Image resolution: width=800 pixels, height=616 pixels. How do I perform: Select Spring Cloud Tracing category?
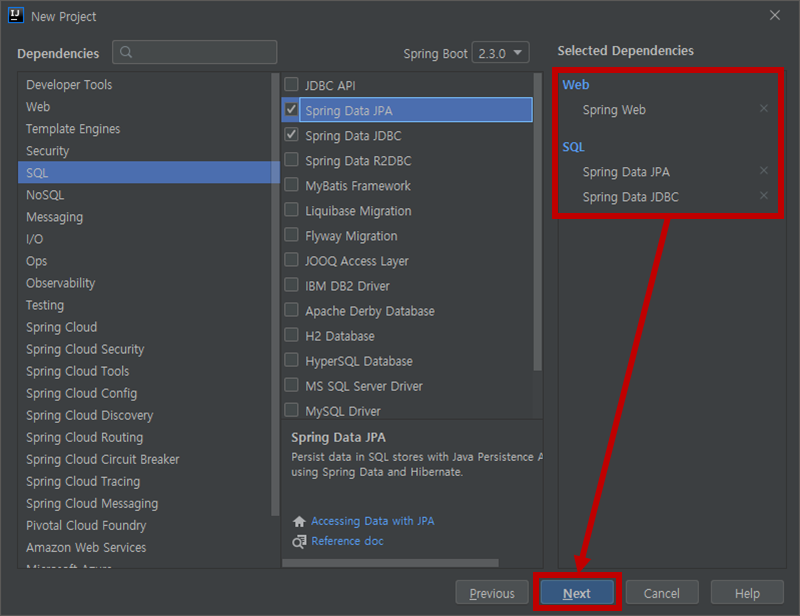point(145,481)
